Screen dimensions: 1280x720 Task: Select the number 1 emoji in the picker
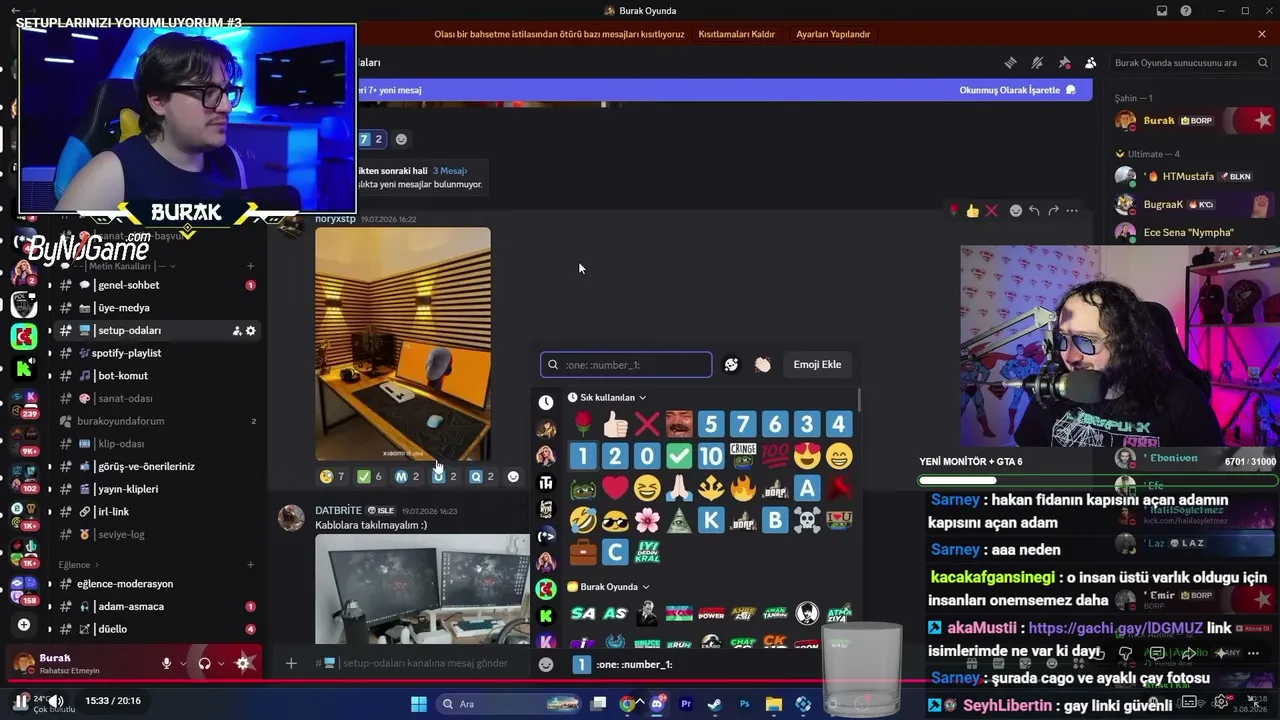point(583,456)
